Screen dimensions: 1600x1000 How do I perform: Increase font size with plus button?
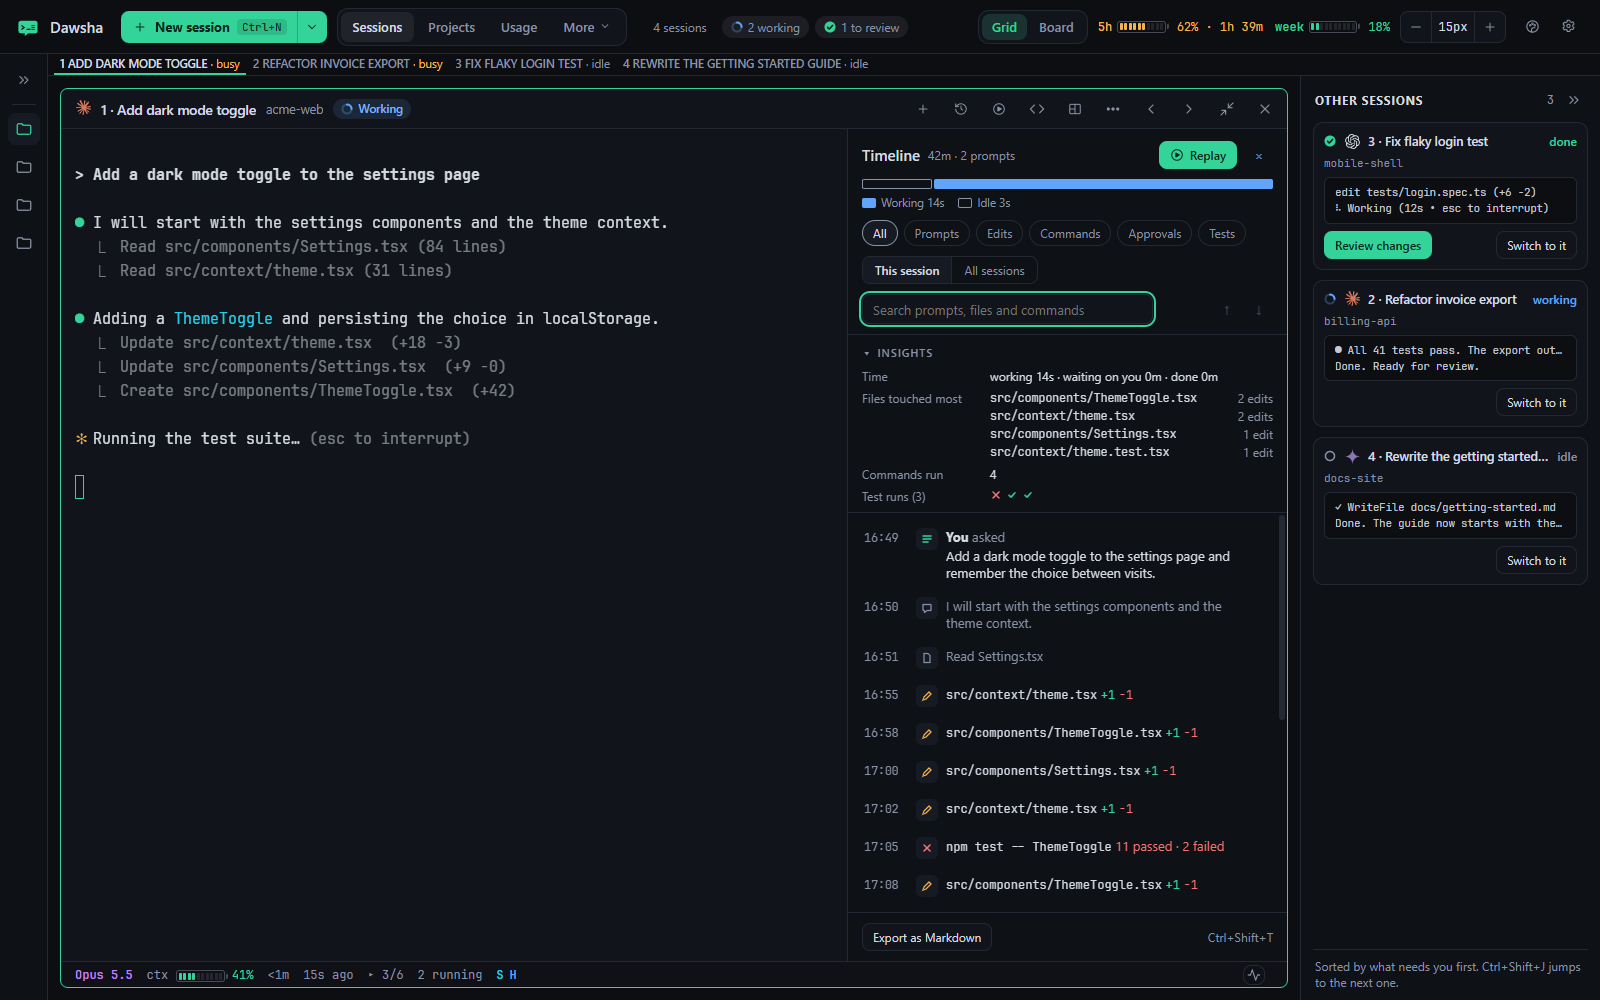(1490, 27)
